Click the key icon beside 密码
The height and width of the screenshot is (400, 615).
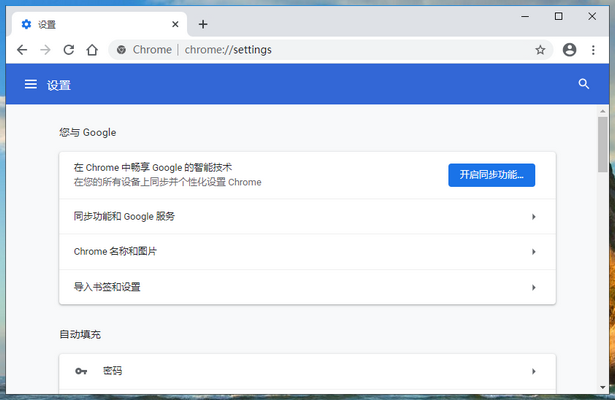click(81, 371)
